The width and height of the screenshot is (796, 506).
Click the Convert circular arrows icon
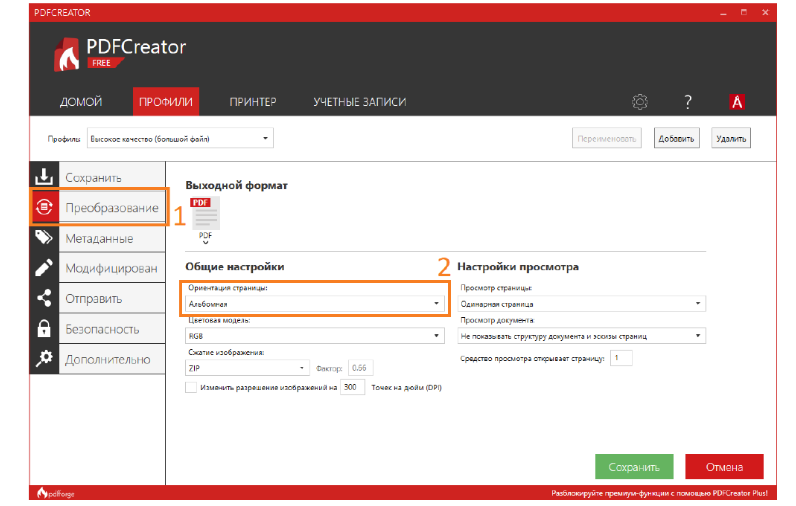tap(44, 207)
